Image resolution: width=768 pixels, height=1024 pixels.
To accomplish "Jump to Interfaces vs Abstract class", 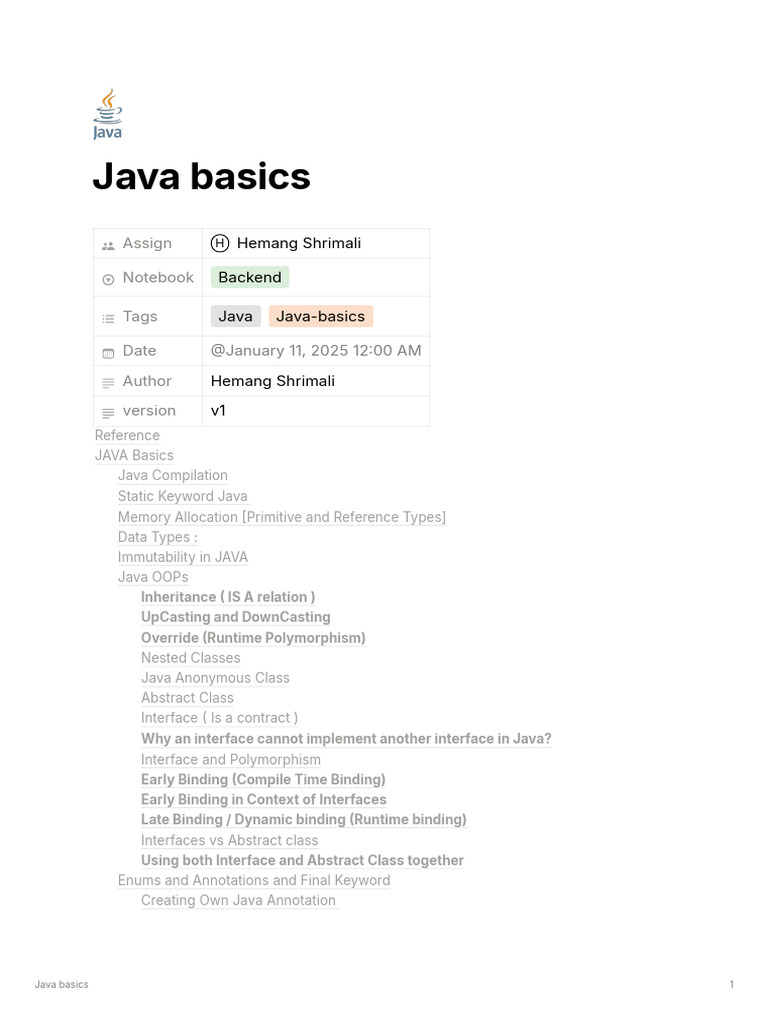I will click(229, 840).
